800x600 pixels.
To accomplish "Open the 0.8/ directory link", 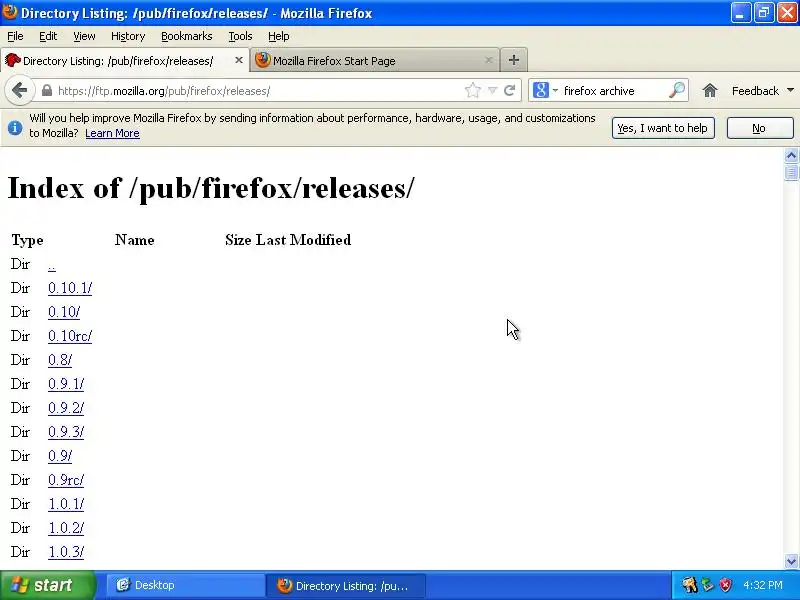I will coord(60,360).
